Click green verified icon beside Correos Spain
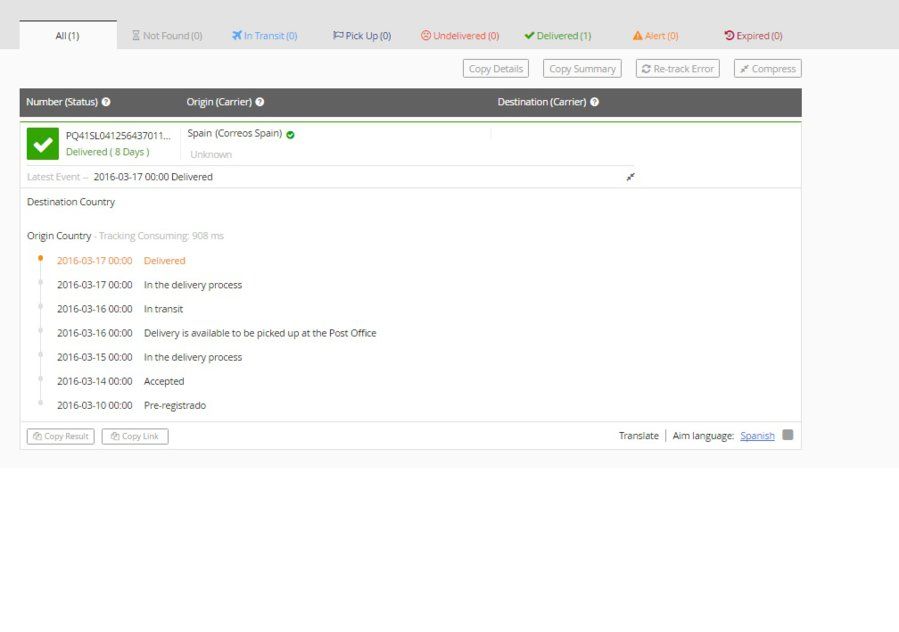Viewport: 899px width, 632px height. click(x=290, y=135)
